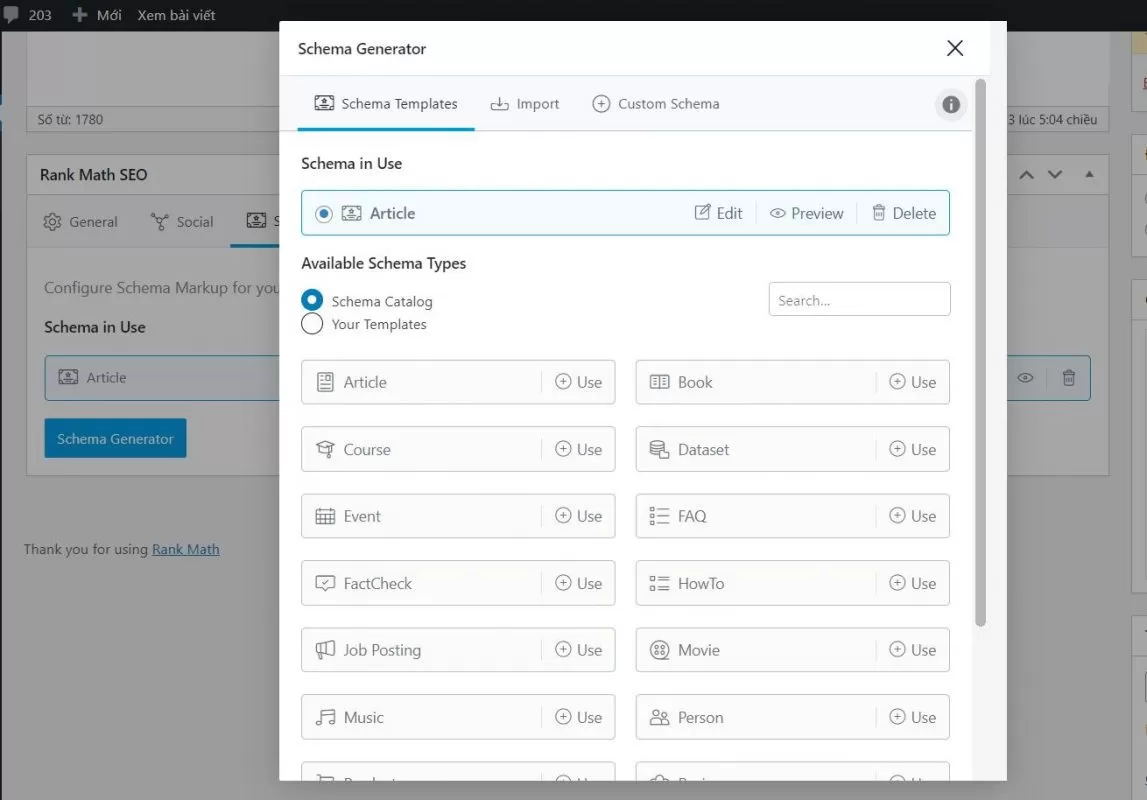Click the Course graduation cap icon
The width and height of the screenshot is (1147, 800).
(325, 449)
